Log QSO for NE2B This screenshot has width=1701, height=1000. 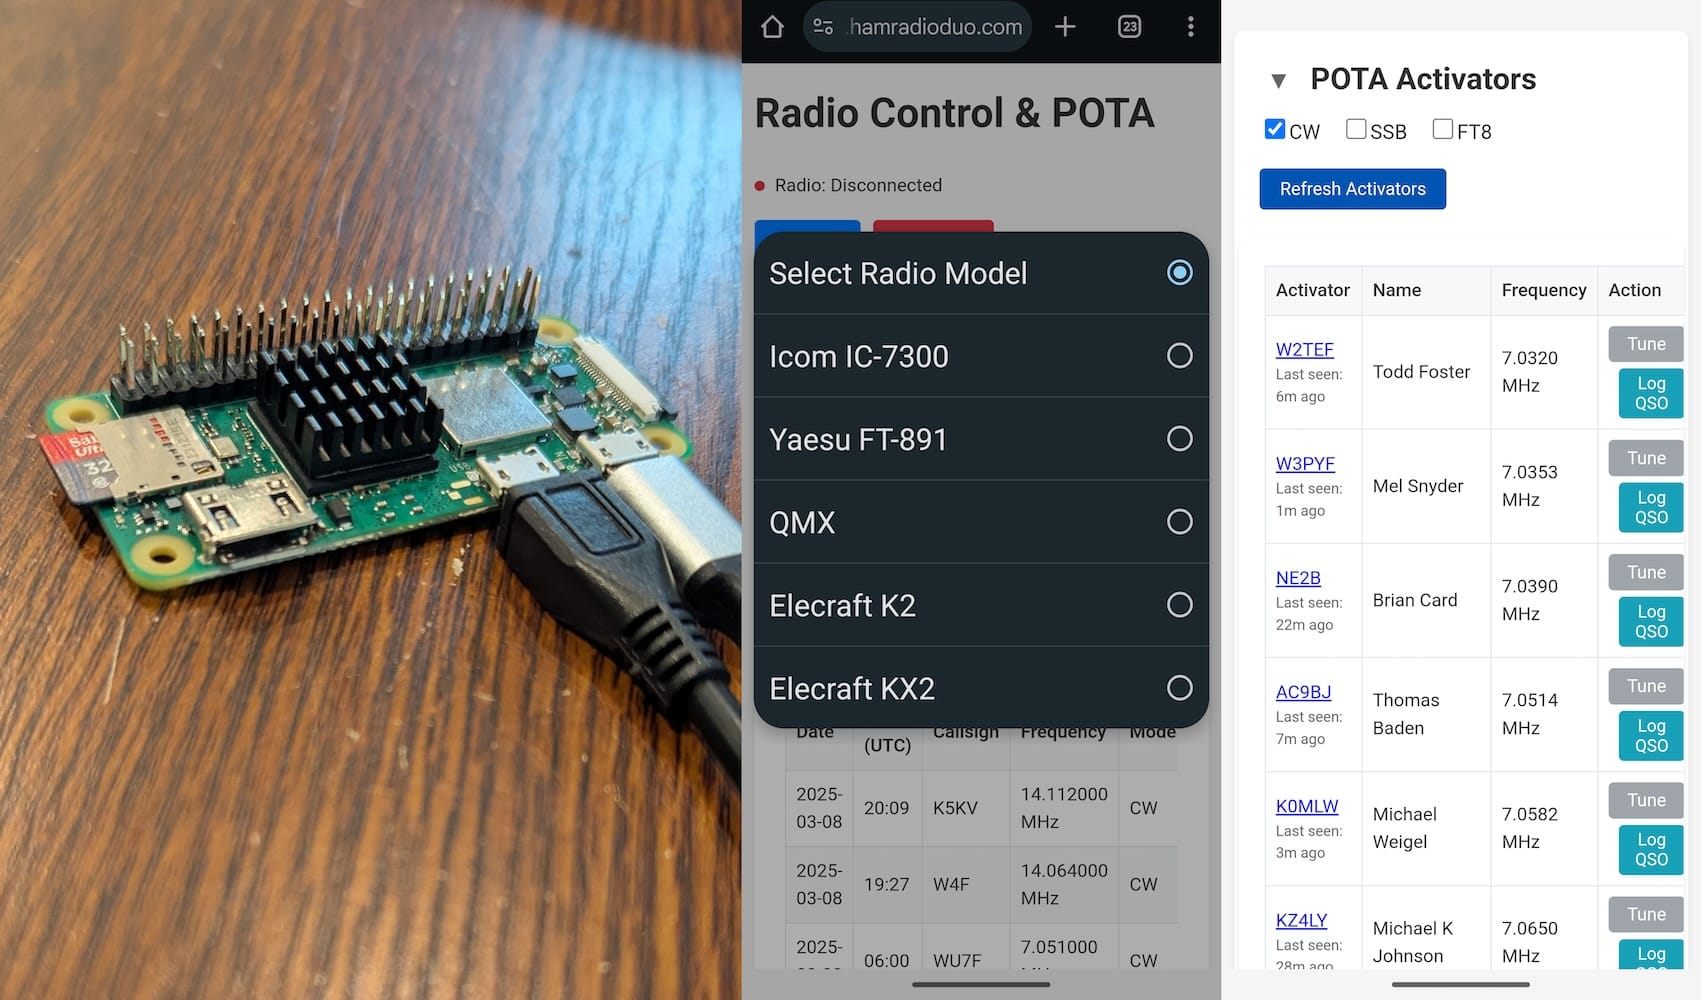click(1650, 621)
